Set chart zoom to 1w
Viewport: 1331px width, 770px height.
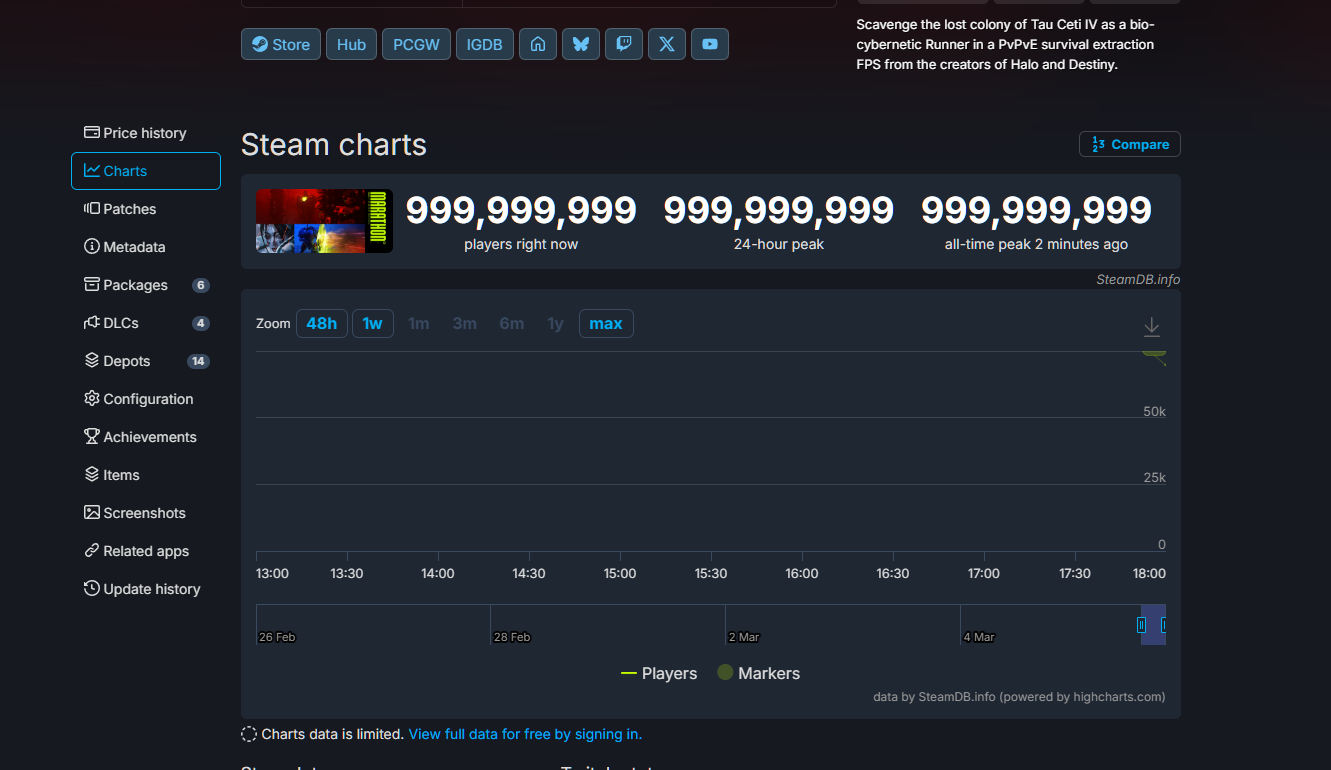pos(373,323)
